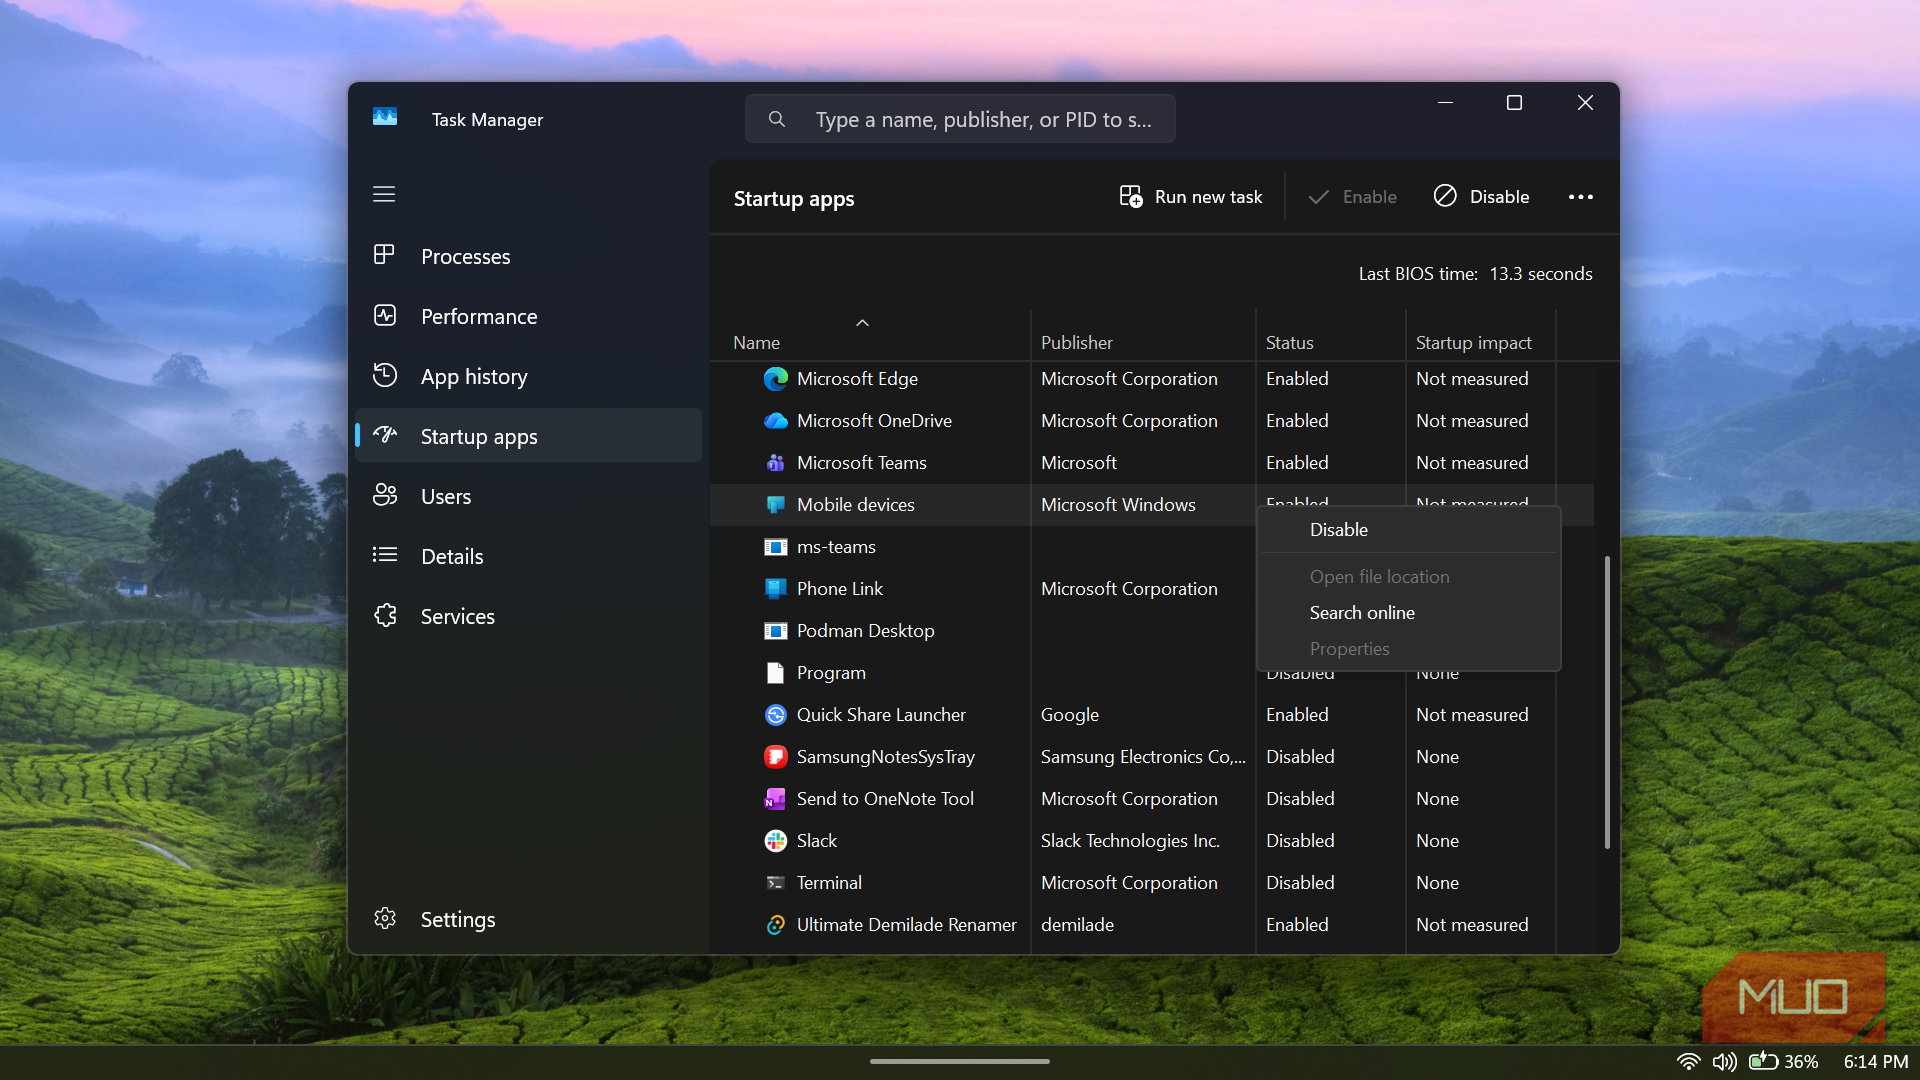Open the three-dot more options menu
The width and height of the screenshot is (1920, 1080).
coord(1580,197)
